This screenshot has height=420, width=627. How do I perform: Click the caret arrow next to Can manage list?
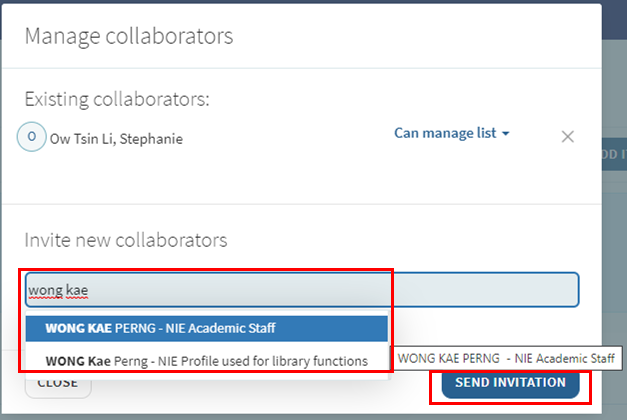[x=506, y=134]
